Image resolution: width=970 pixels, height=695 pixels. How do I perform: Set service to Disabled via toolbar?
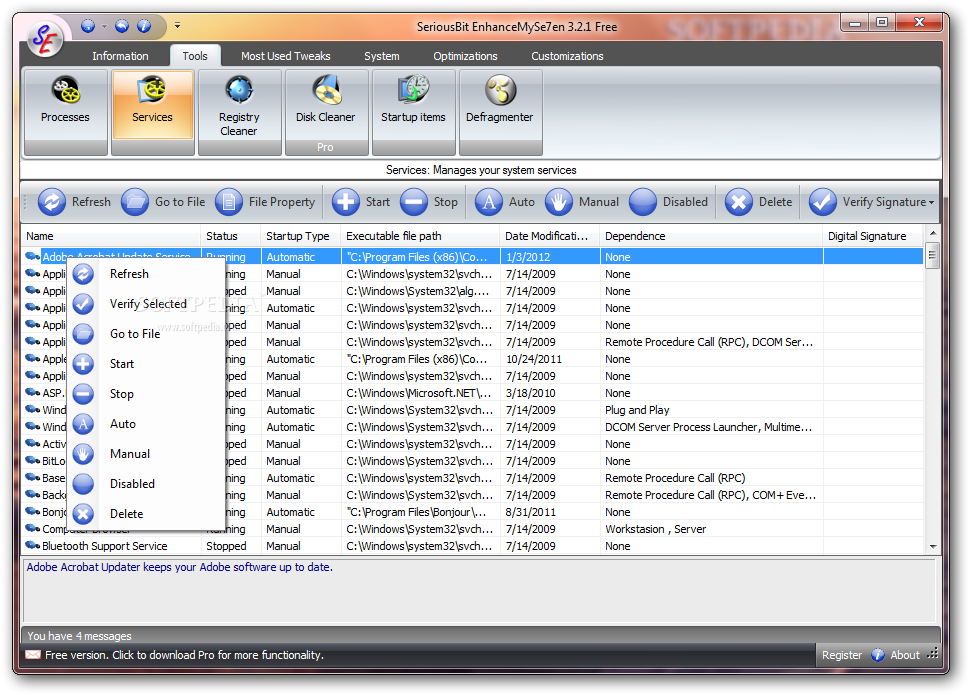(x=669, y=202)
